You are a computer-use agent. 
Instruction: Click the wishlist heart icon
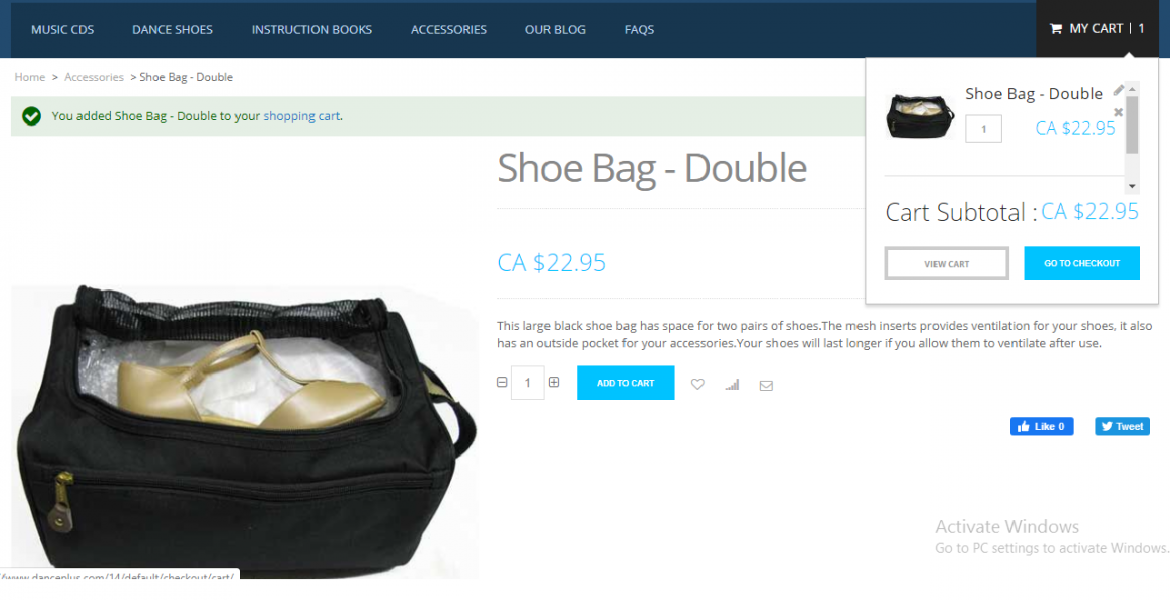tap(698, 384)
